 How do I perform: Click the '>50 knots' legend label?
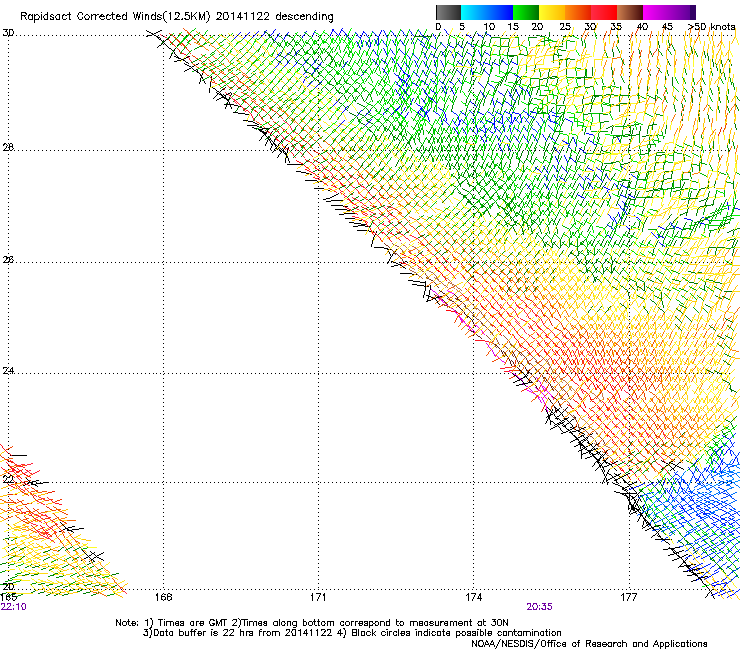pyautogui.click(x=712, y=27)
